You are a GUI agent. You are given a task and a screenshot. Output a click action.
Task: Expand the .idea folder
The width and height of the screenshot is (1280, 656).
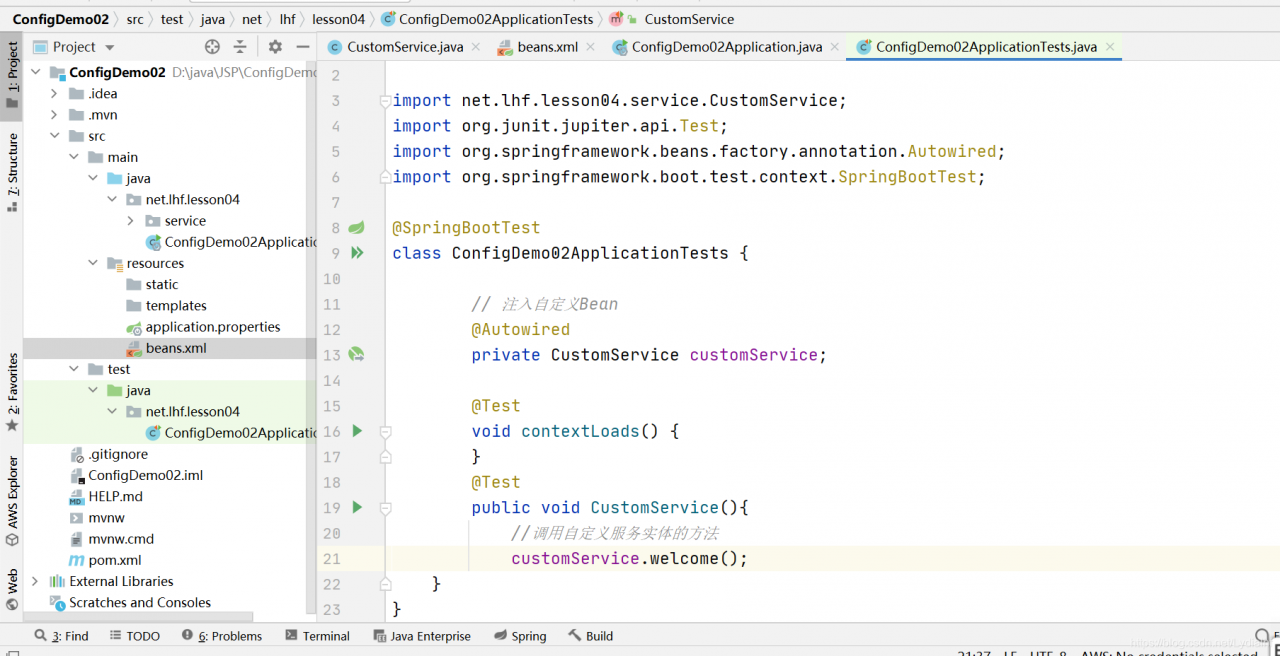54,94
